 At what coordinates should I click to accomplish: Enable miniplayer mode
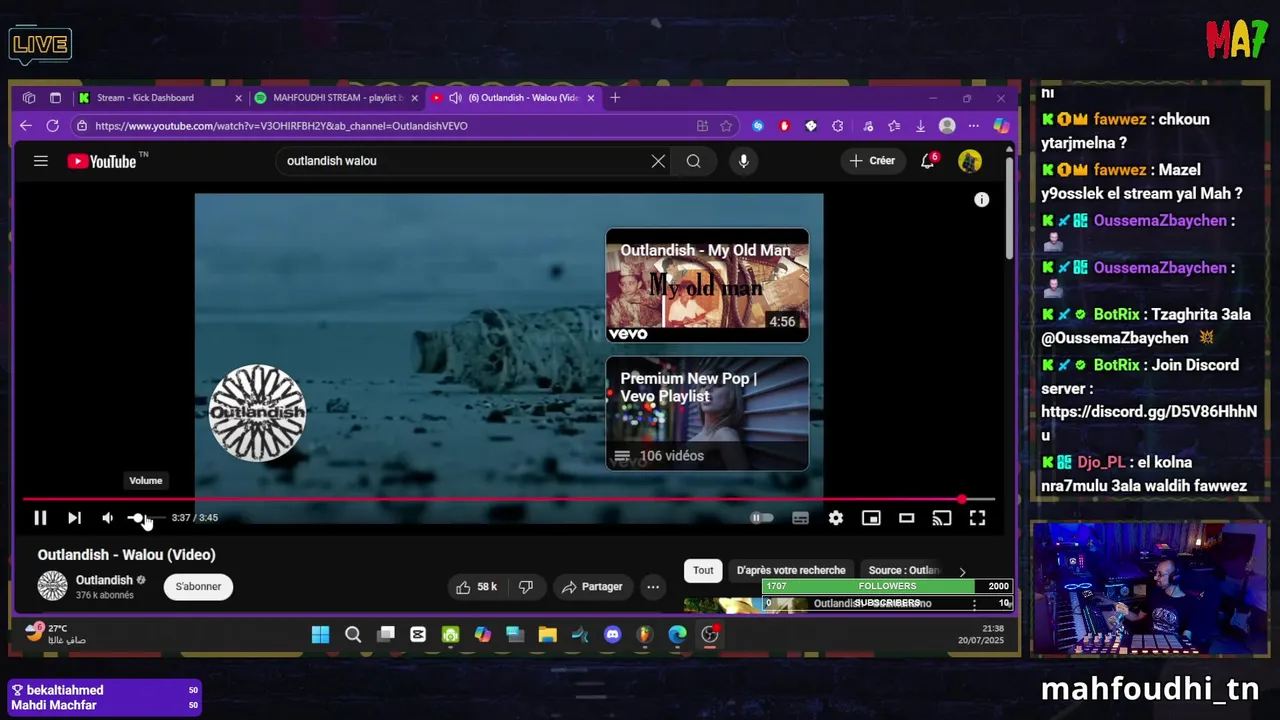point(871,518)
